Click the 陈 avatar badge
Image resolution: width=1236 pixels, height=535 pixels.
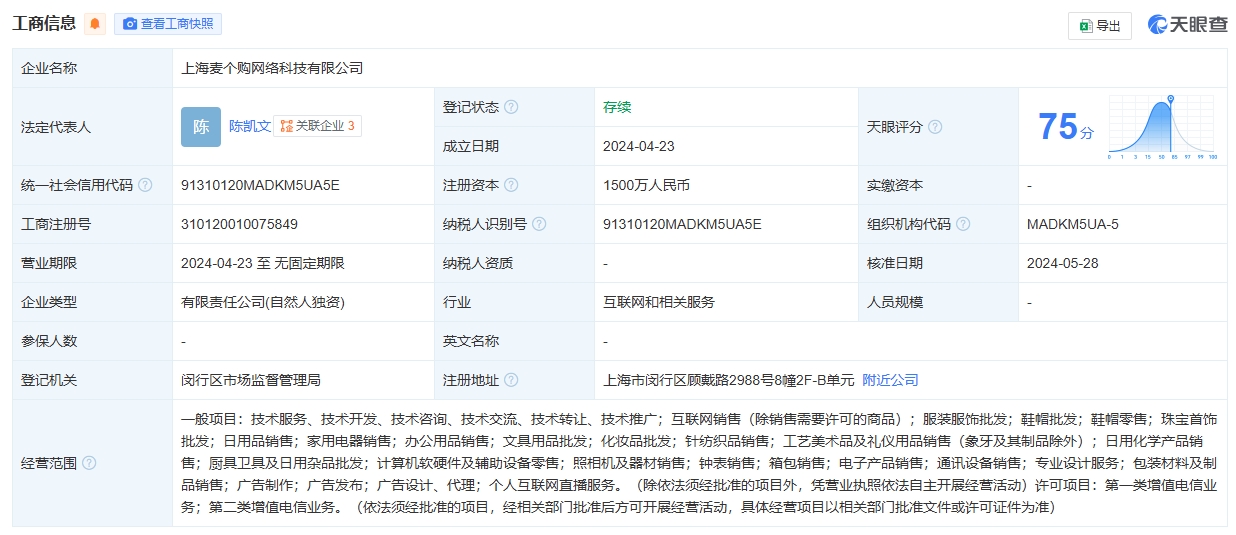tap(201, 127)
